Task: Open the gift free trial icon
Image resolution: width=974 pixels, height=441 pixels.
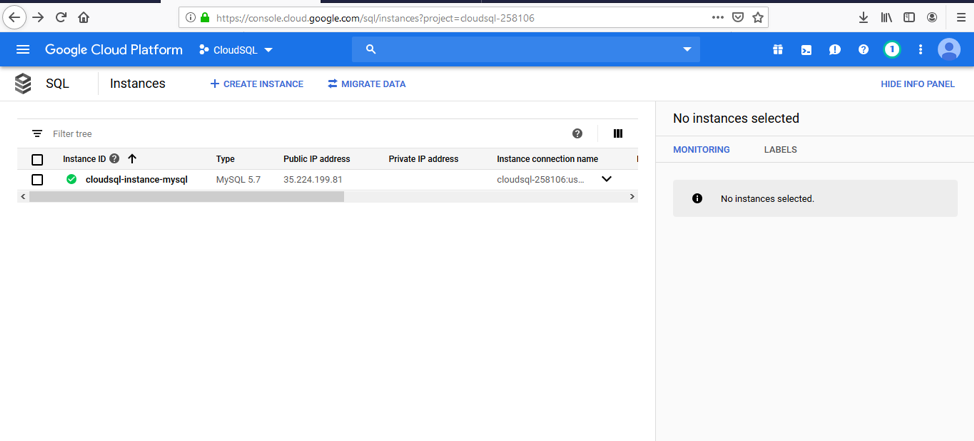Action: coord(778,50)
